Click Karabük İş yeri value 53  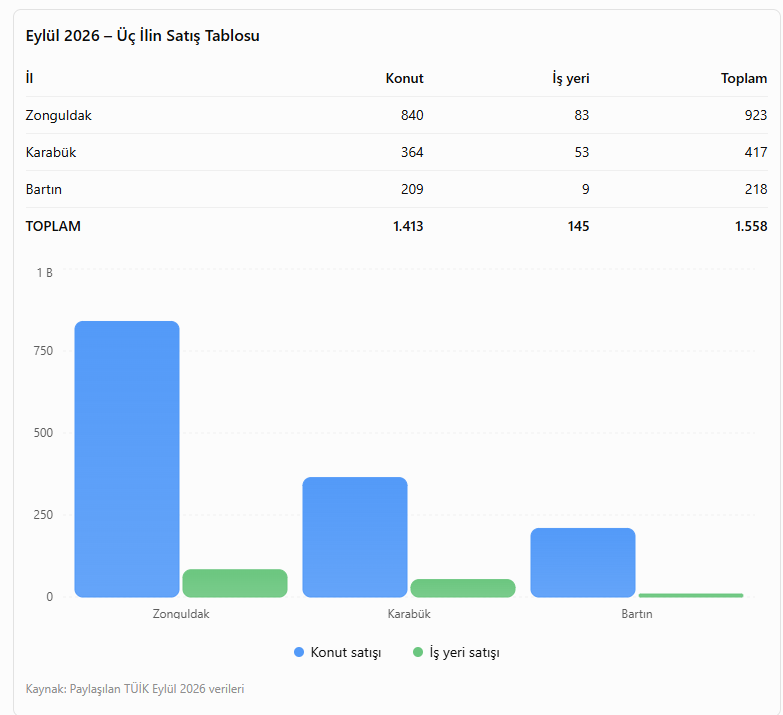coord(582,152)
